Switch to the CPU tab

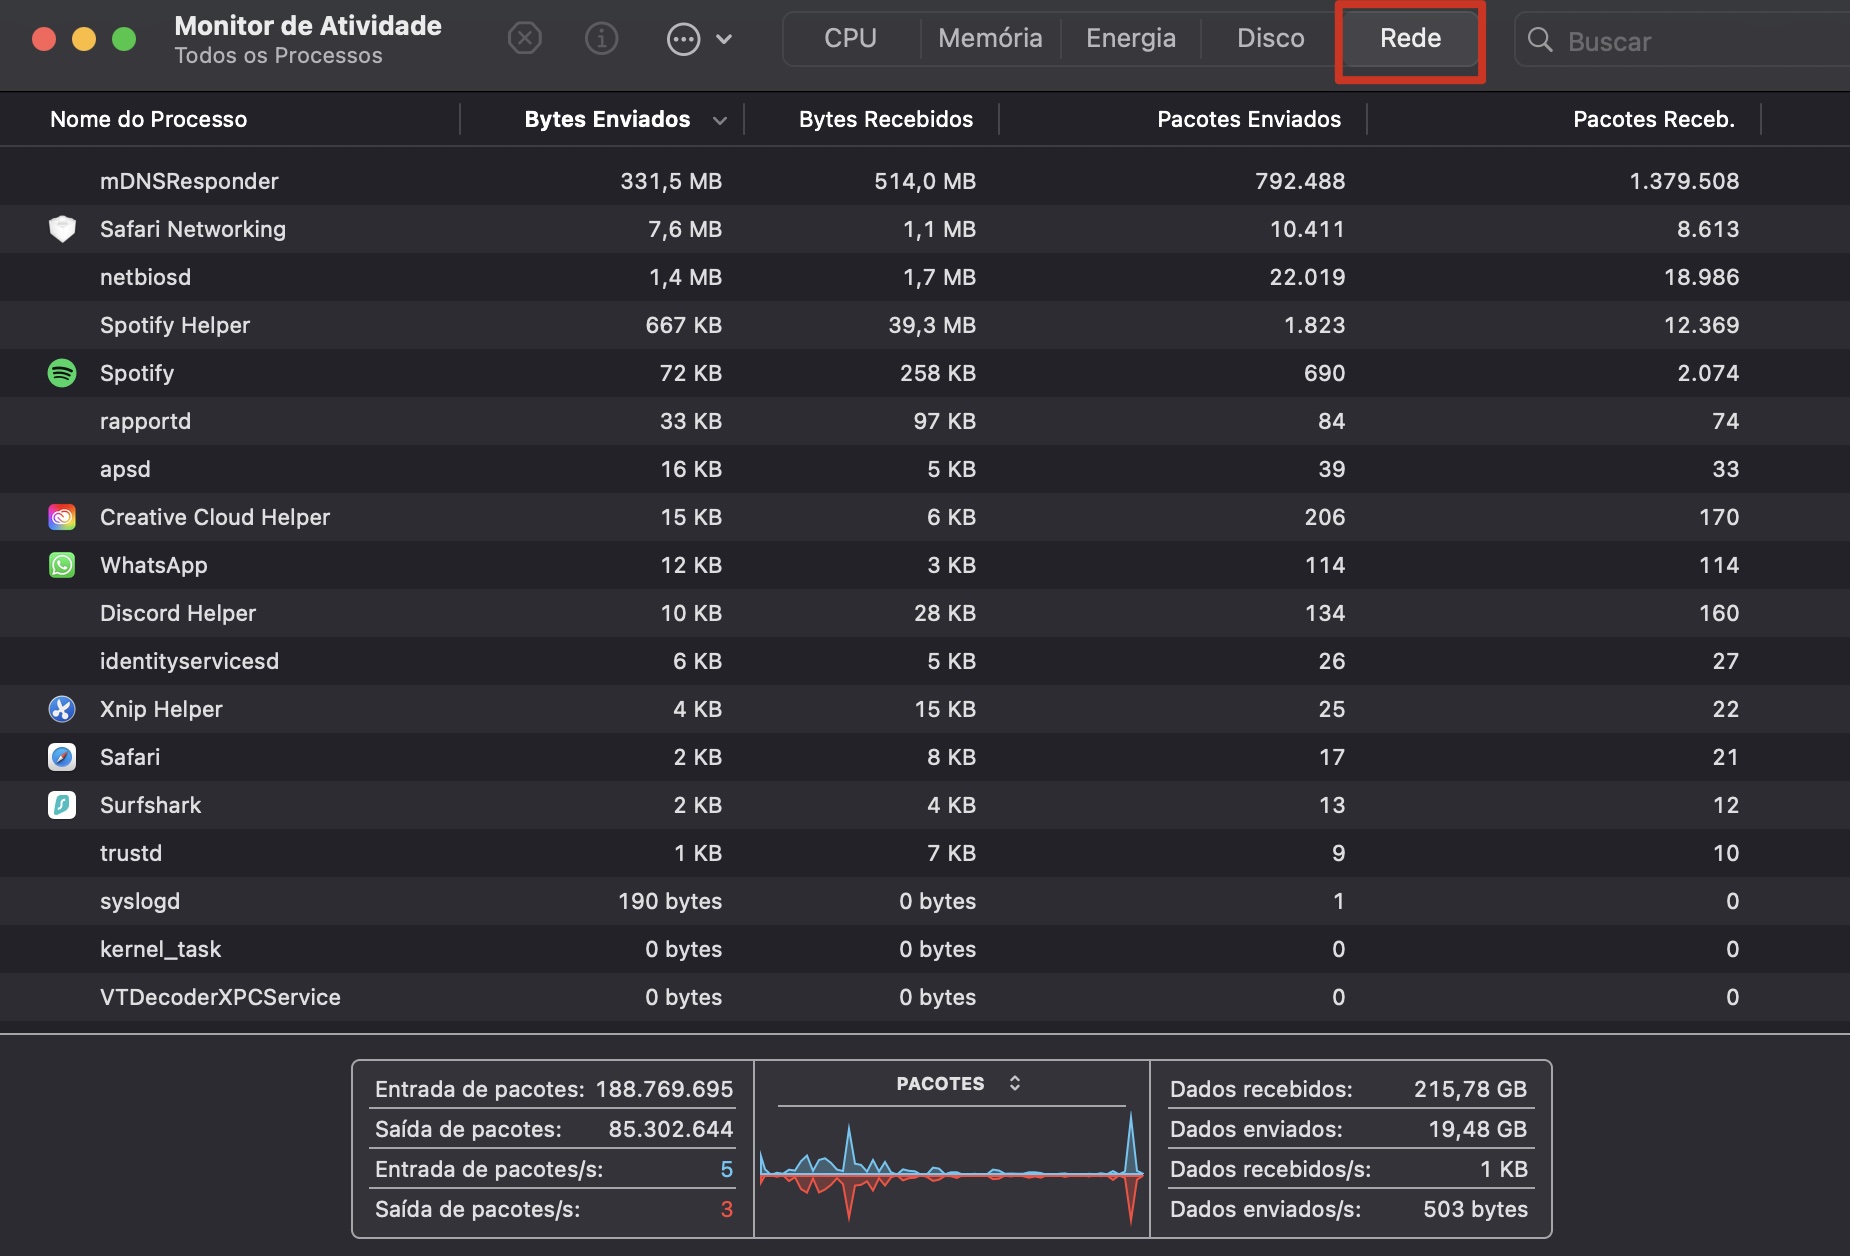pyautogui.click(x=850, y=39)
